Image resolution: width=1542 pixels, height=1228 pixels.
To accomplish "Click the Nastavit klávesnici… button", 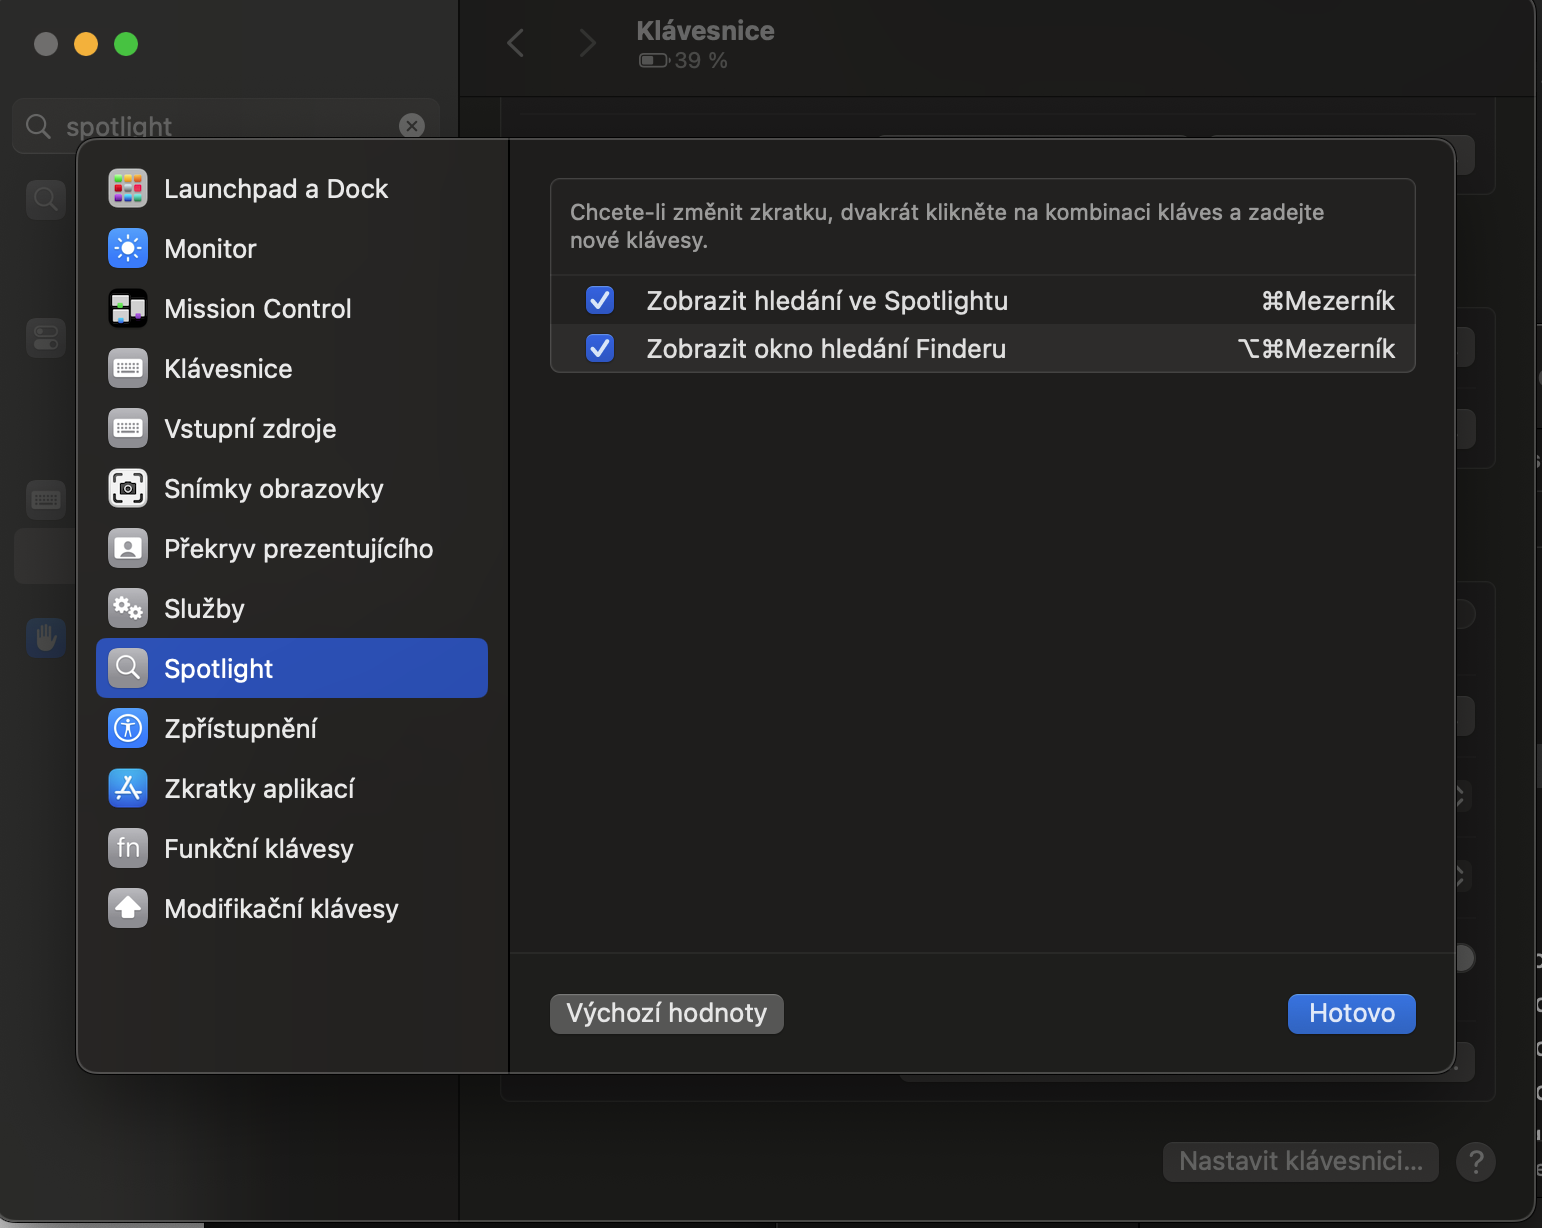I will [x=1301, y=1162].
